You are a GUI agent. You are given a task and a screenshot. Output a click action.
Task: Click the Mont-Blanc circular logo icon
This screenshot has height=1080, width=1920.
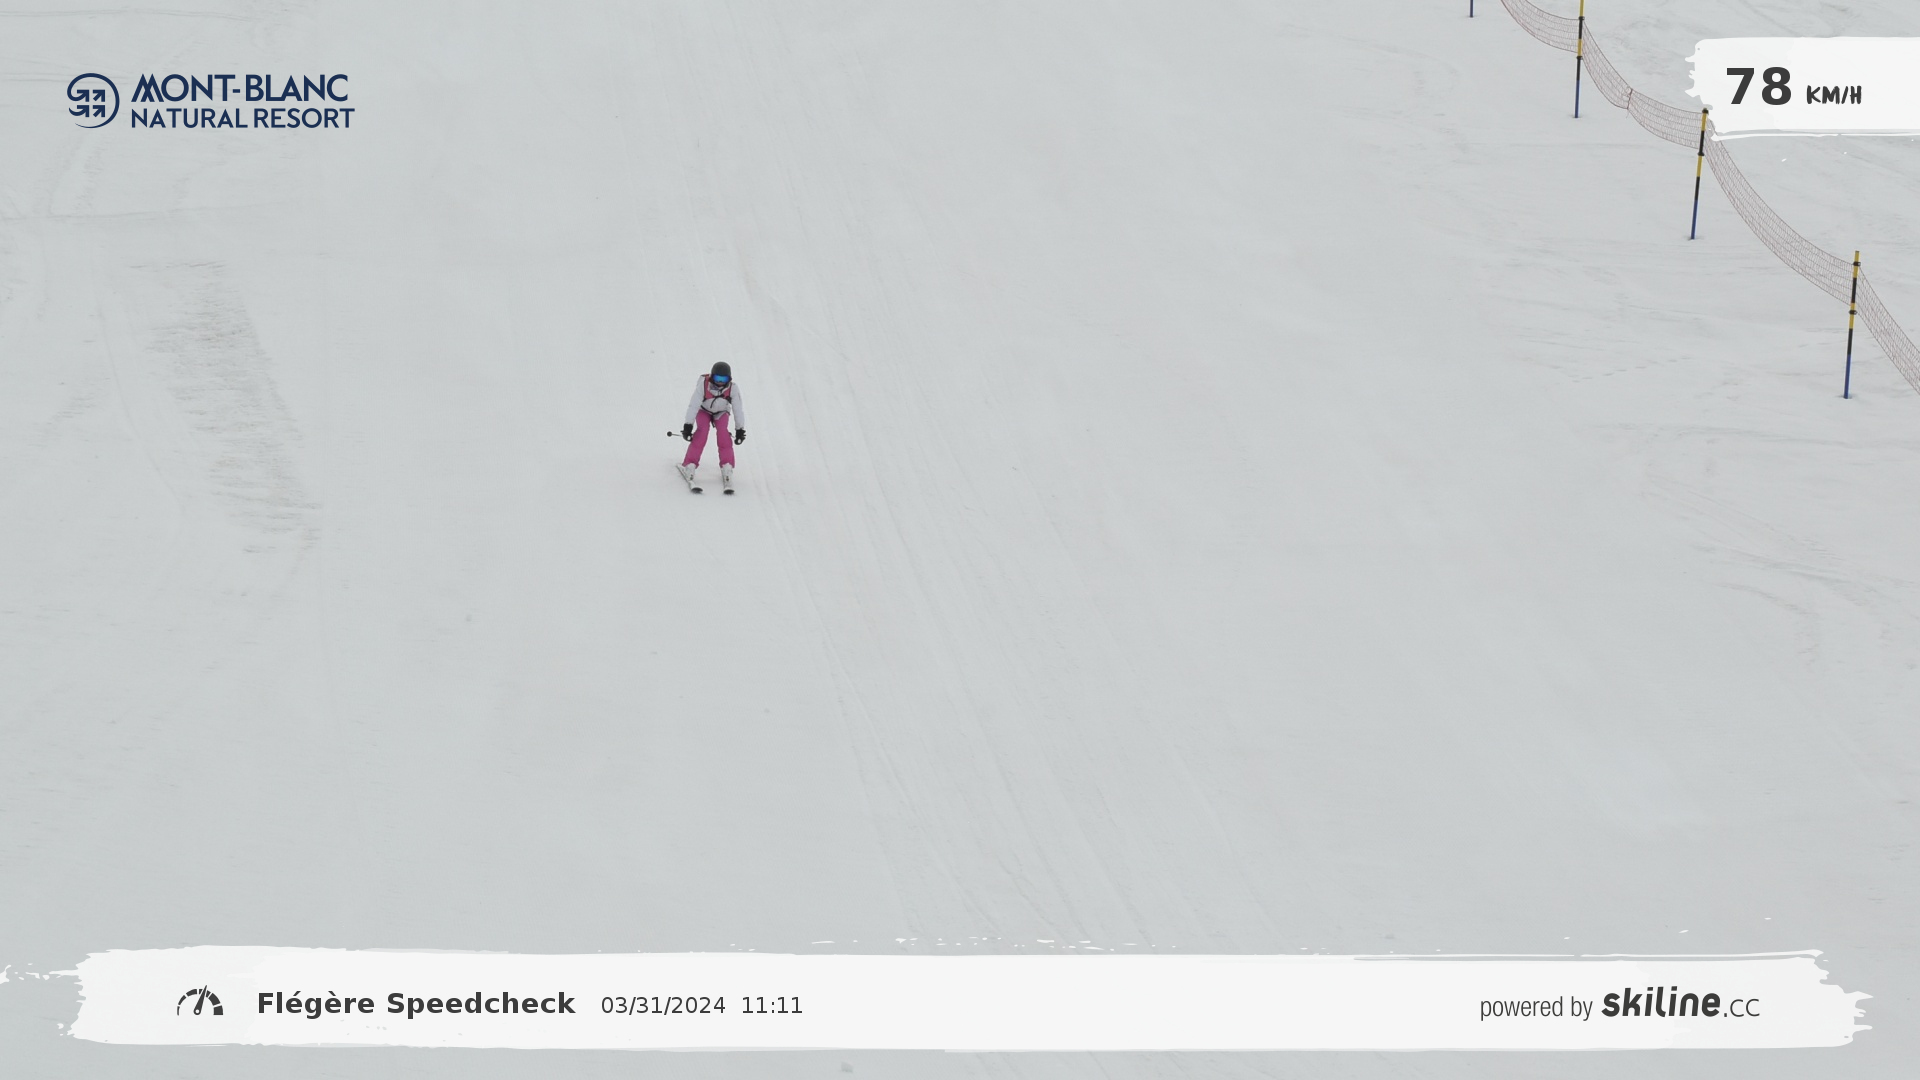[93, 100]
